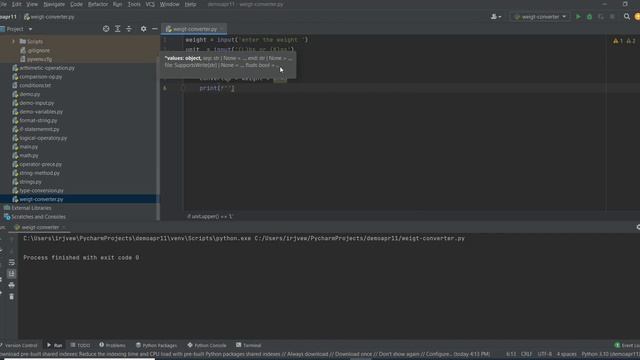Open Problems tool window
The height and width of the screenshot is (360, 640).
tap(113, 345)
